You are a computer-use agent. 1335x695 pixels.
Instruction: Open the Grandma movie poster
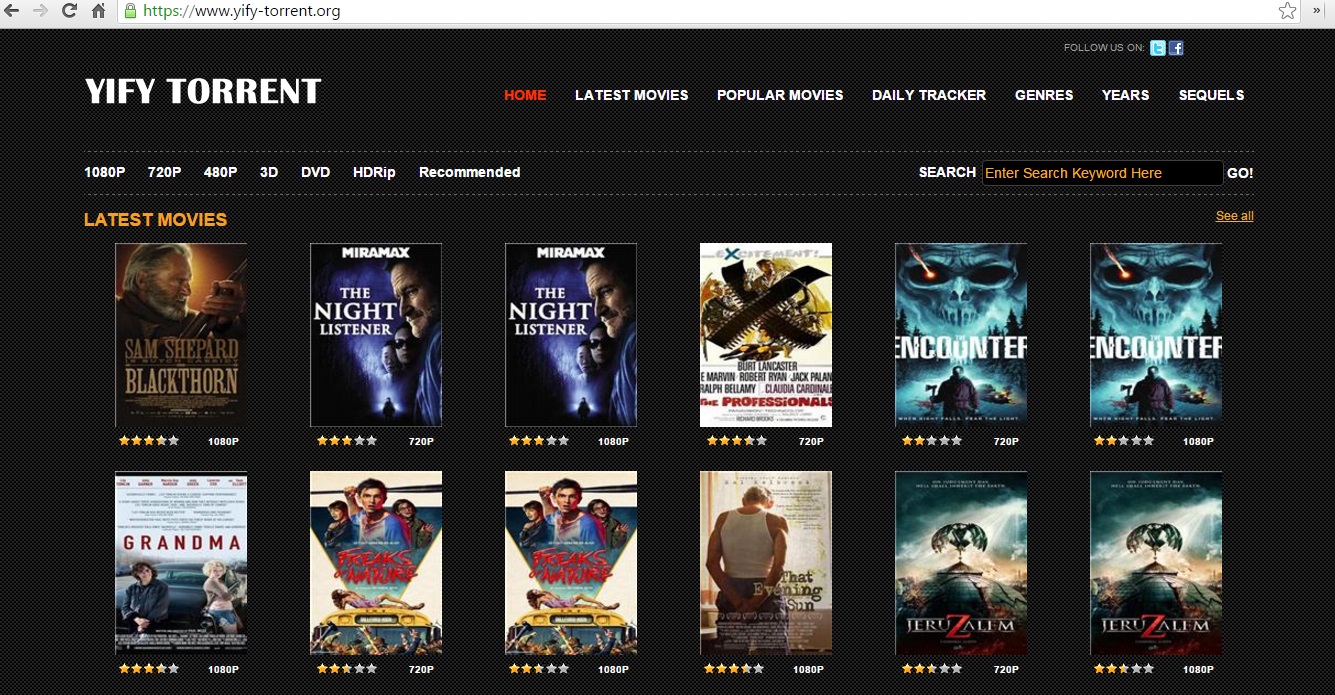tap(181, 563)
